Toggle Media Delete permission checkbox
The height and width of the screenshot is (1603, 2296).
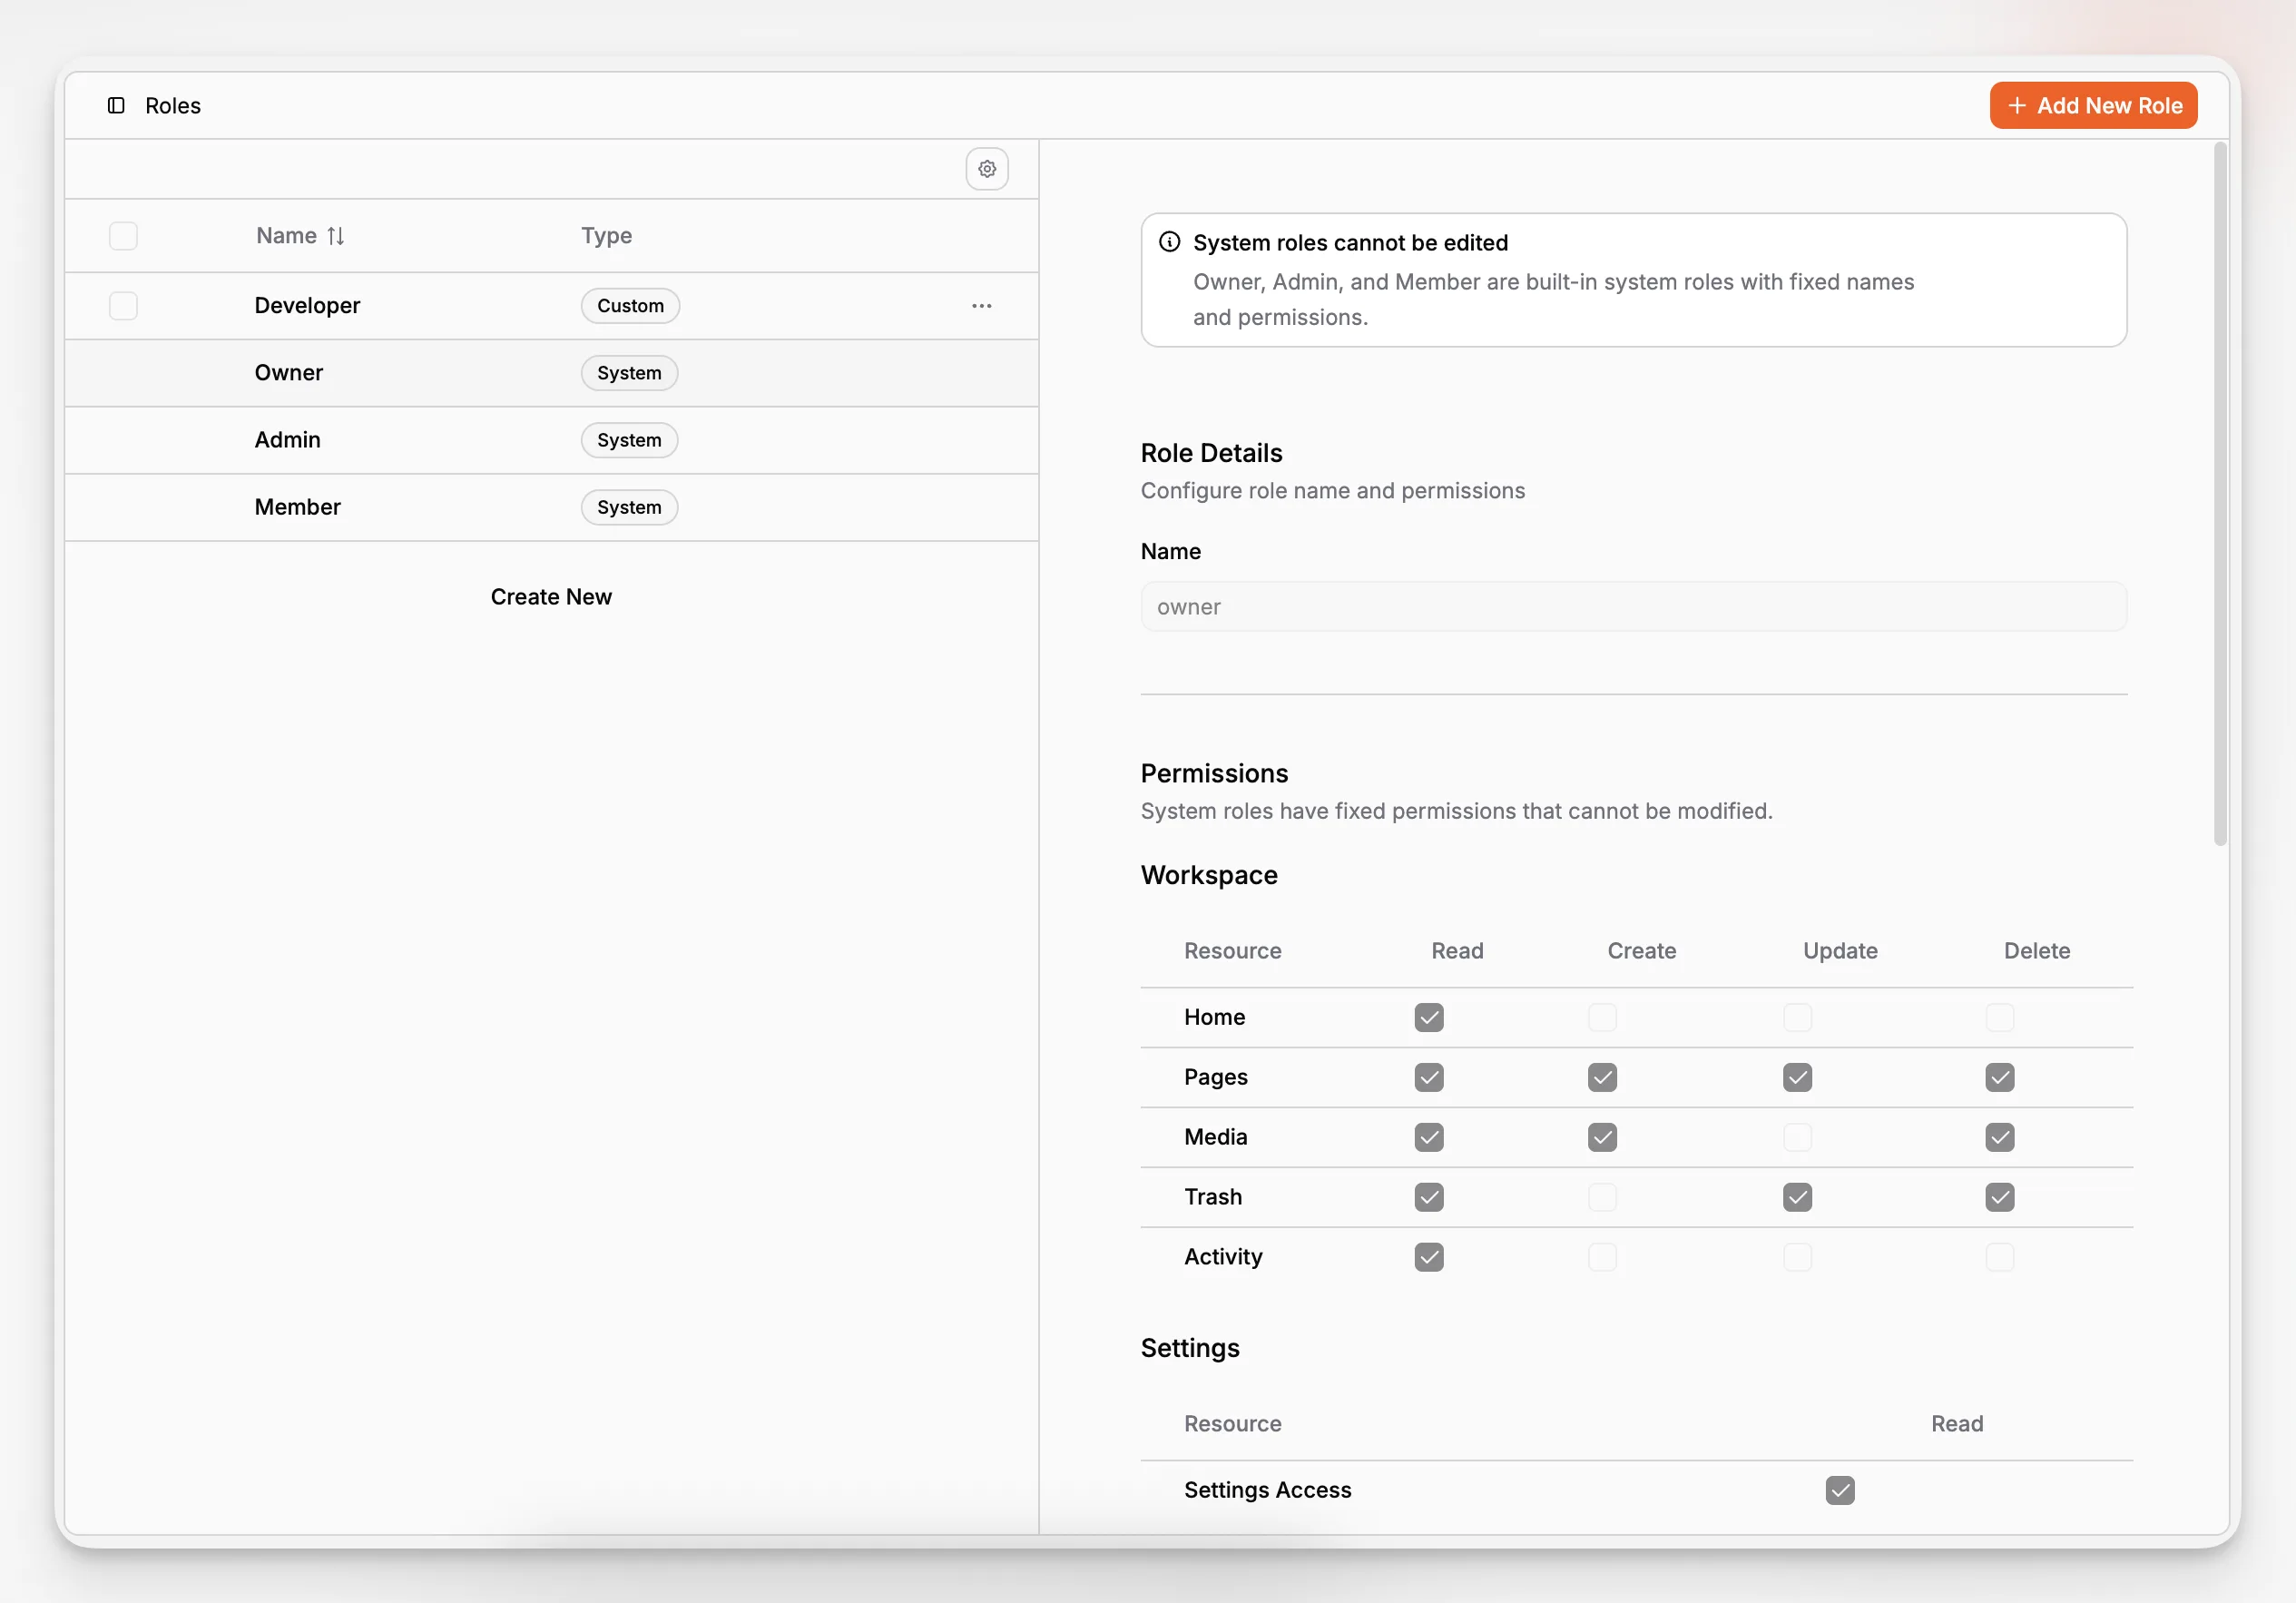point(1999,1137)
